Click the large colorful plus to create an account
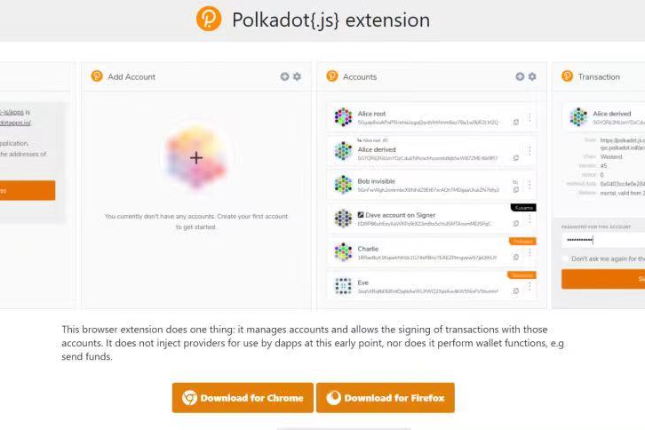Image resolution: width=645 pixels, height=430 pixels. pos(196,158)
